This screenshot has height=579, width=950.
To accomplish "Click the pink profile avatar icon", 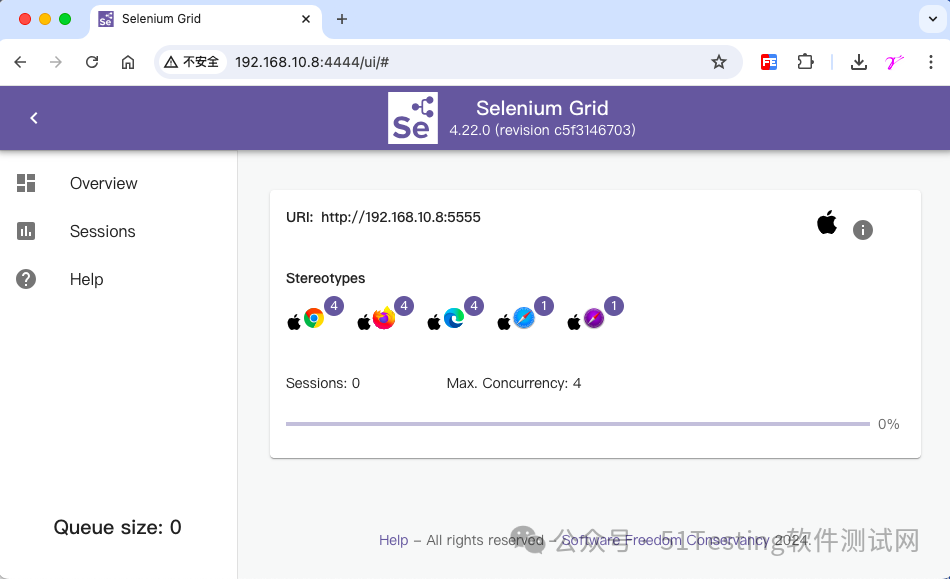I will [894, 62].
